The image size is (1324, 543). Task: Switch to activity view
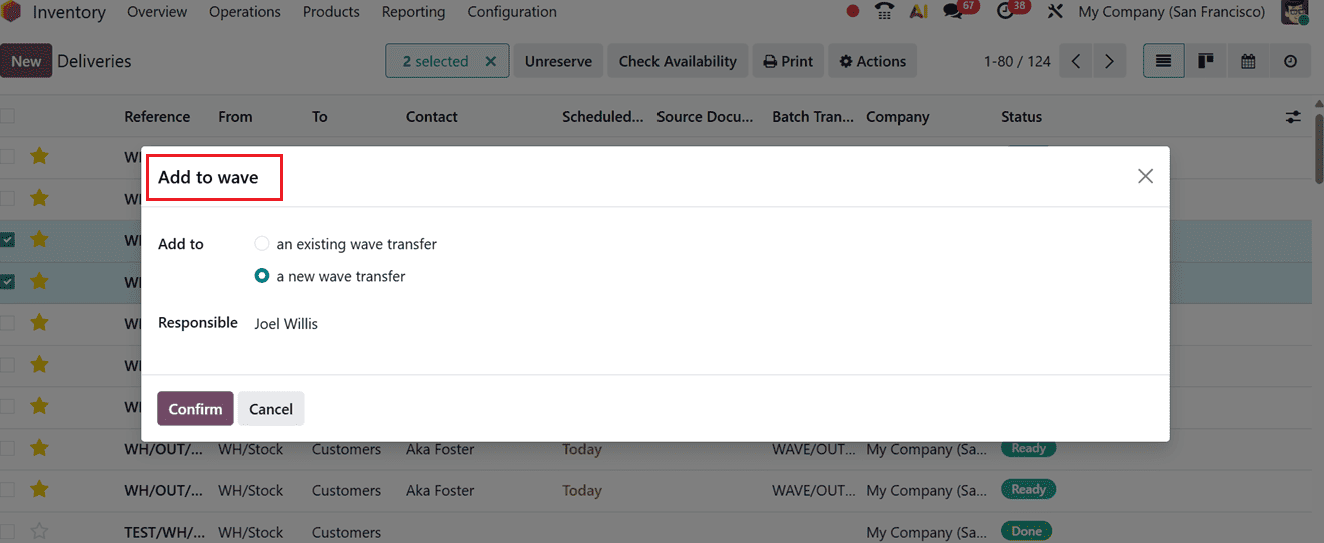pos(1290,61)
